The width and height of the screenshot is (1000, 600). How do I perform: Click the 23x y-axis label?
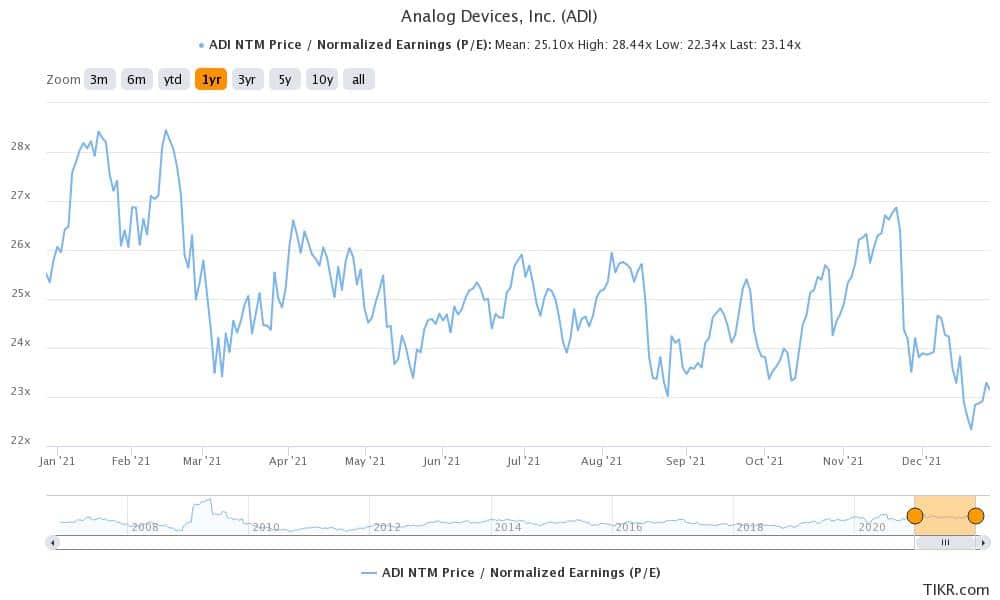pyautogui.click(x=20, y=391)
